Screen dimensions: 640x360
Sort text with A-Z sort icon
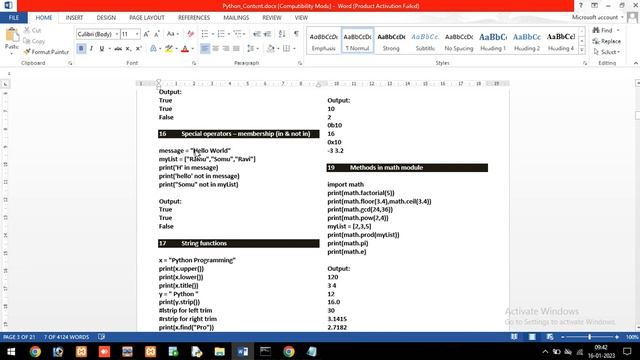pos(282,34)
